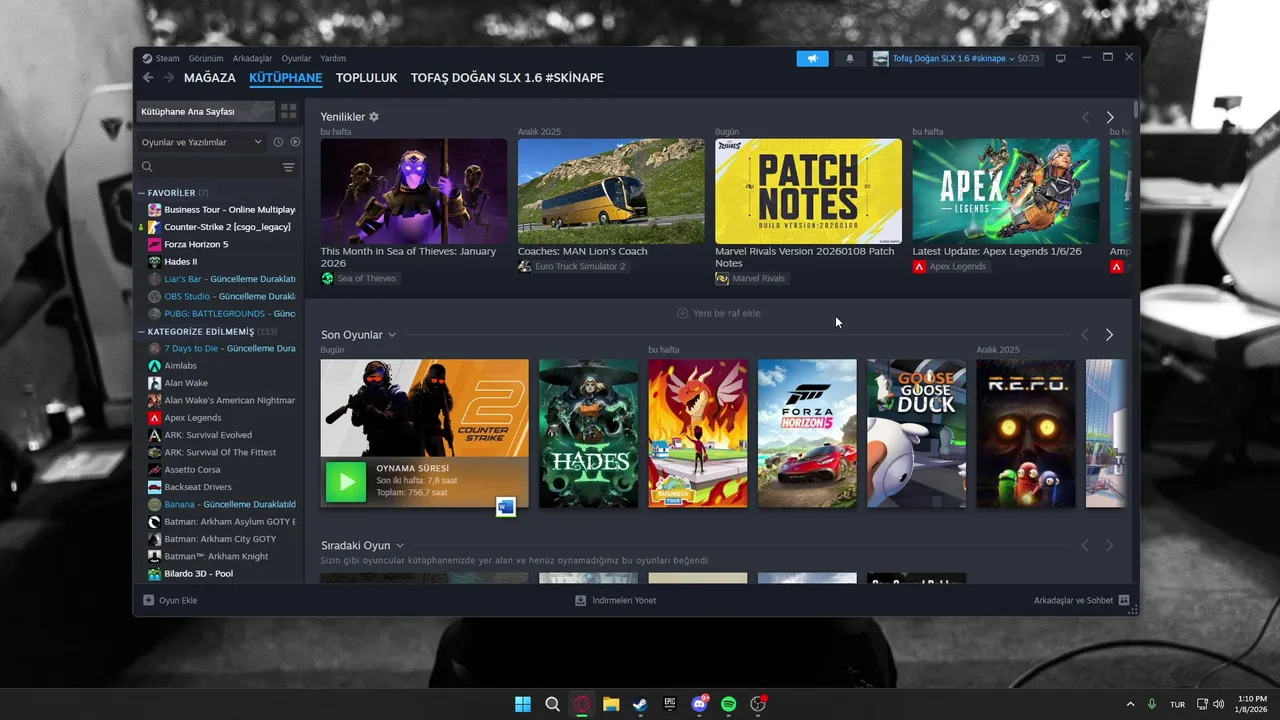Switch to the MAĞAZA tab
The image size is (1280, 720).
click(210, 77)
